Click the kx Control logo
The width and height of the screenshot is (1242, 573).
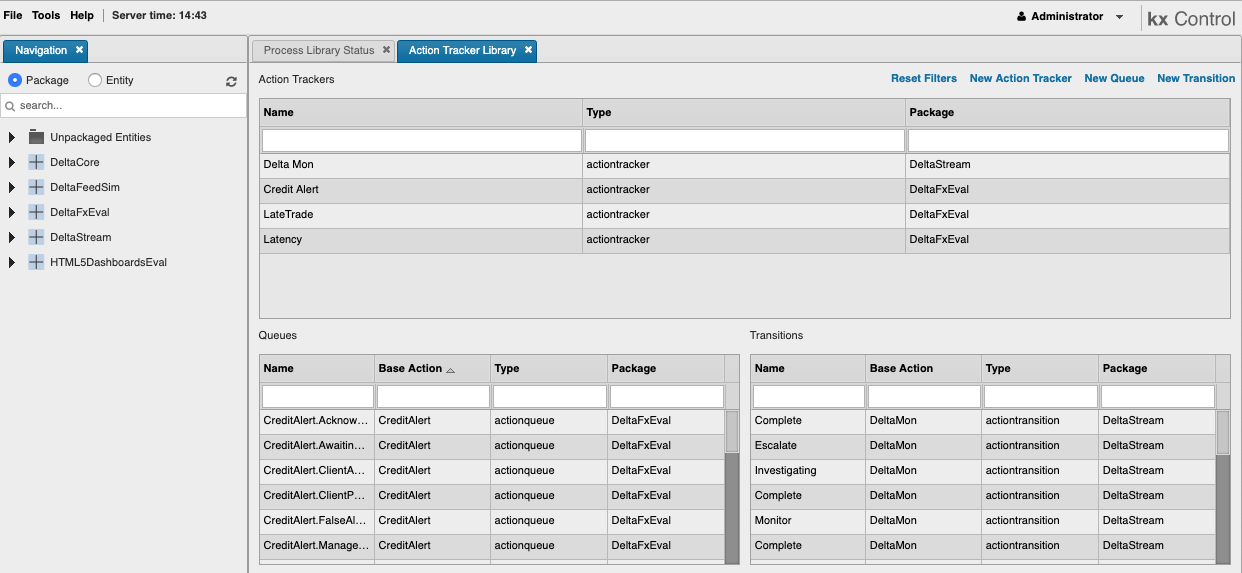pyautogui.click(x=1191, y=18)
